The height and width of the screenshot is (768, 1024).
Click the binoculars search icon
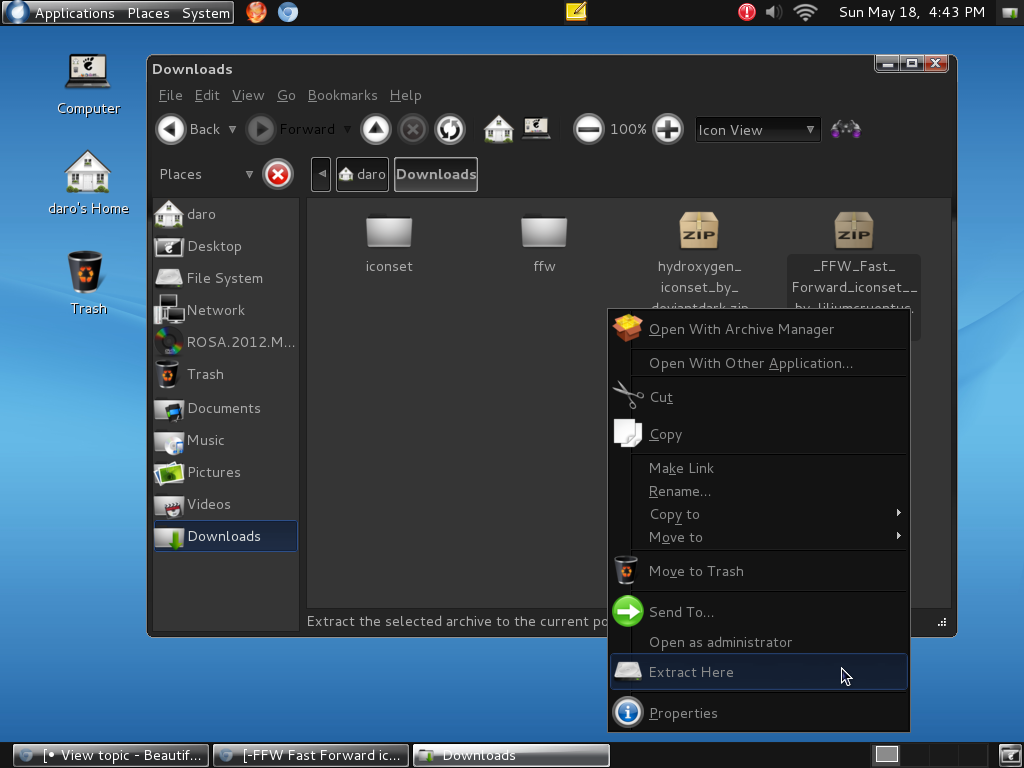(846, 129)
